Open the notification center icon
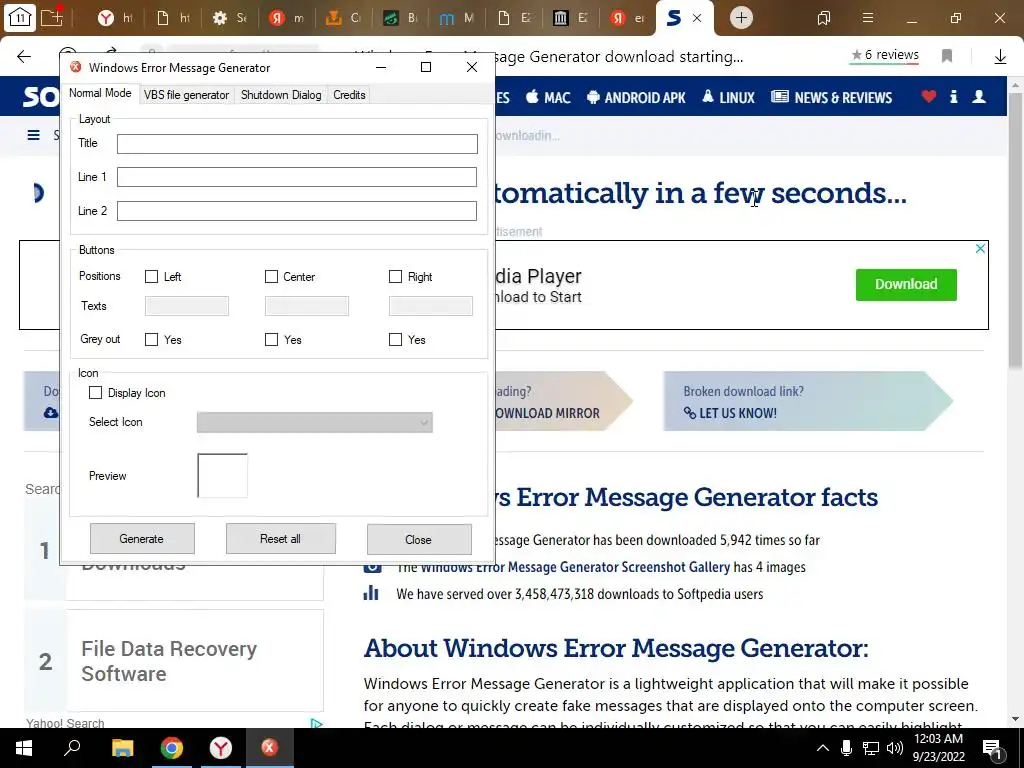 (993, 750)
